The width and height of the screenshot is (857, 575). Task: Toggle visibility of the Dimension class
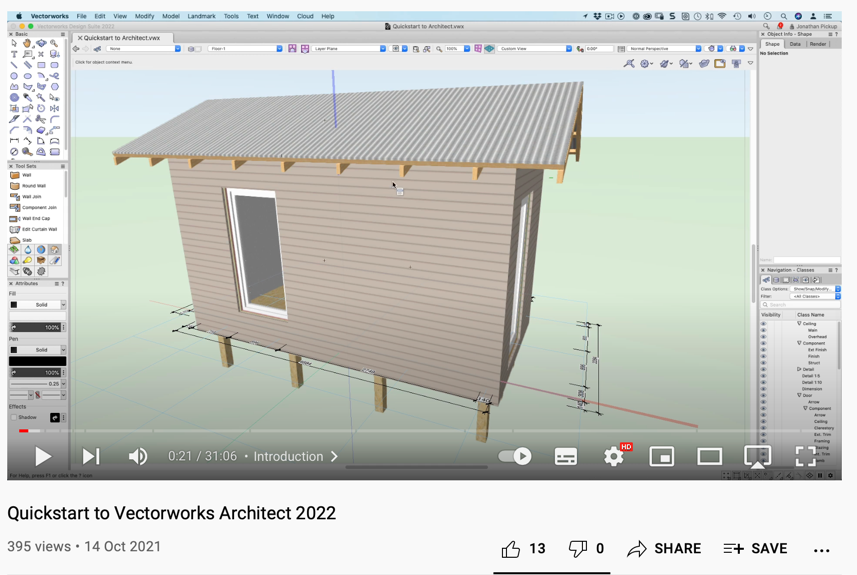[x=764, y=389]
